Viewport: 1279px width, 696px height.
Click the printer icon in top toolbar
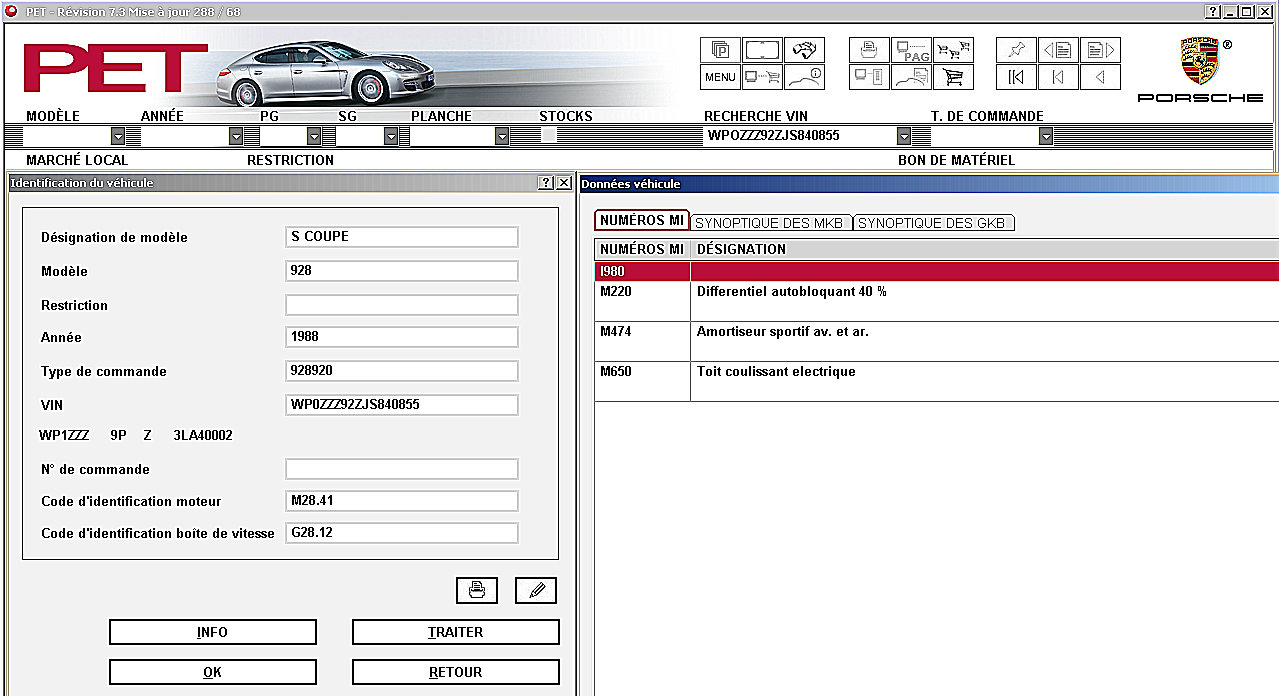869,50
